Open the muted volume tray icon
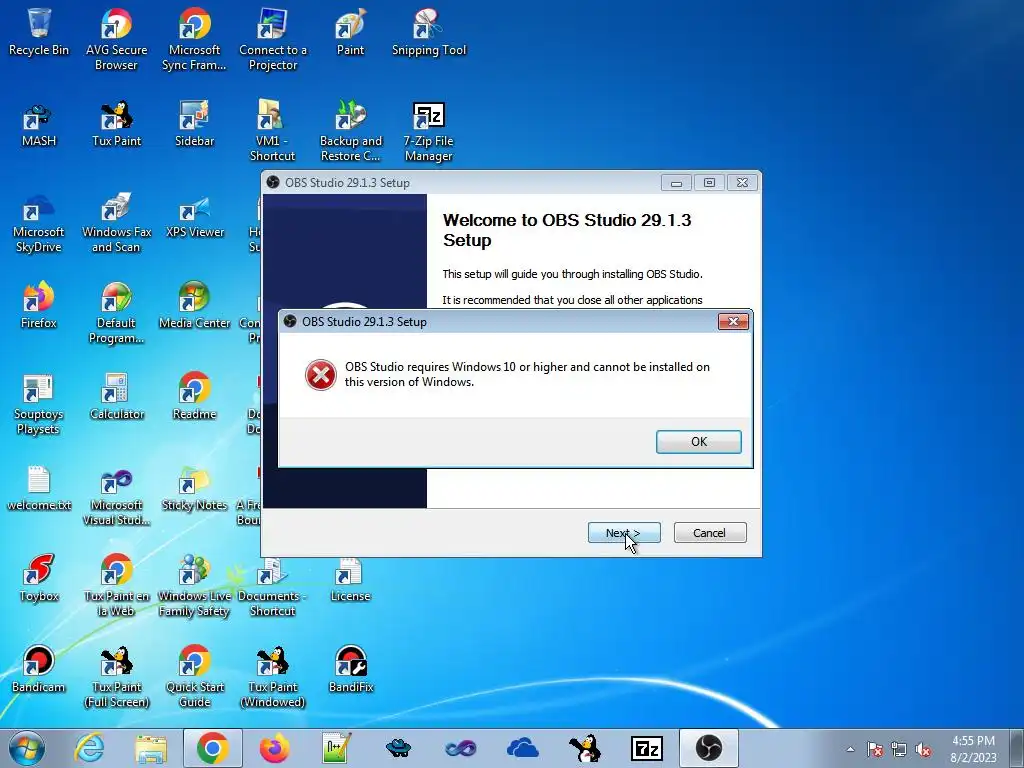1024x768 pixels. (x=923, y=749)
